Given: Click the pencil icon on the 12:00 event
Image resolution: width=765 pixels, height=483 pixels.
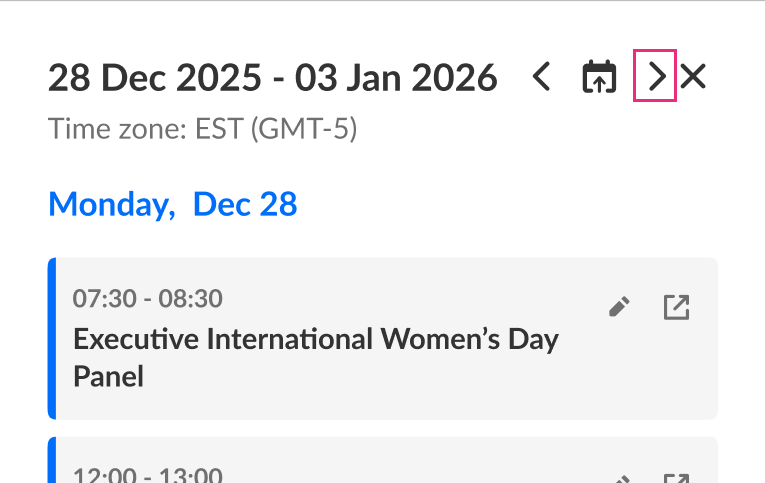Looking at the screenshot, I should point(620,478).
